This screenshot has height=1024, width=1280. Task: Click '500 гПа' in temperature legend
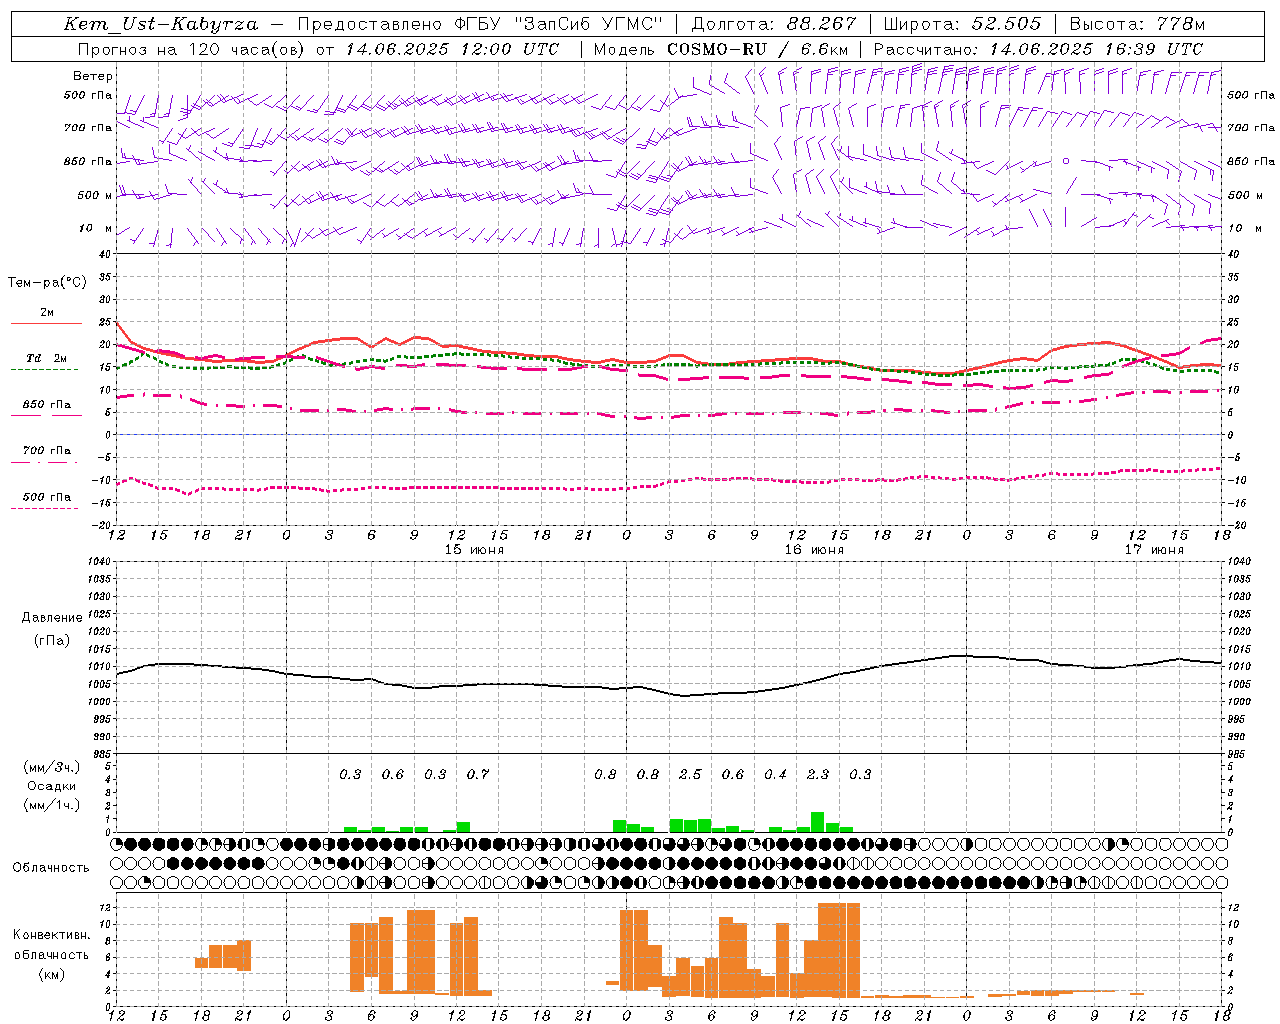[47, 497]
